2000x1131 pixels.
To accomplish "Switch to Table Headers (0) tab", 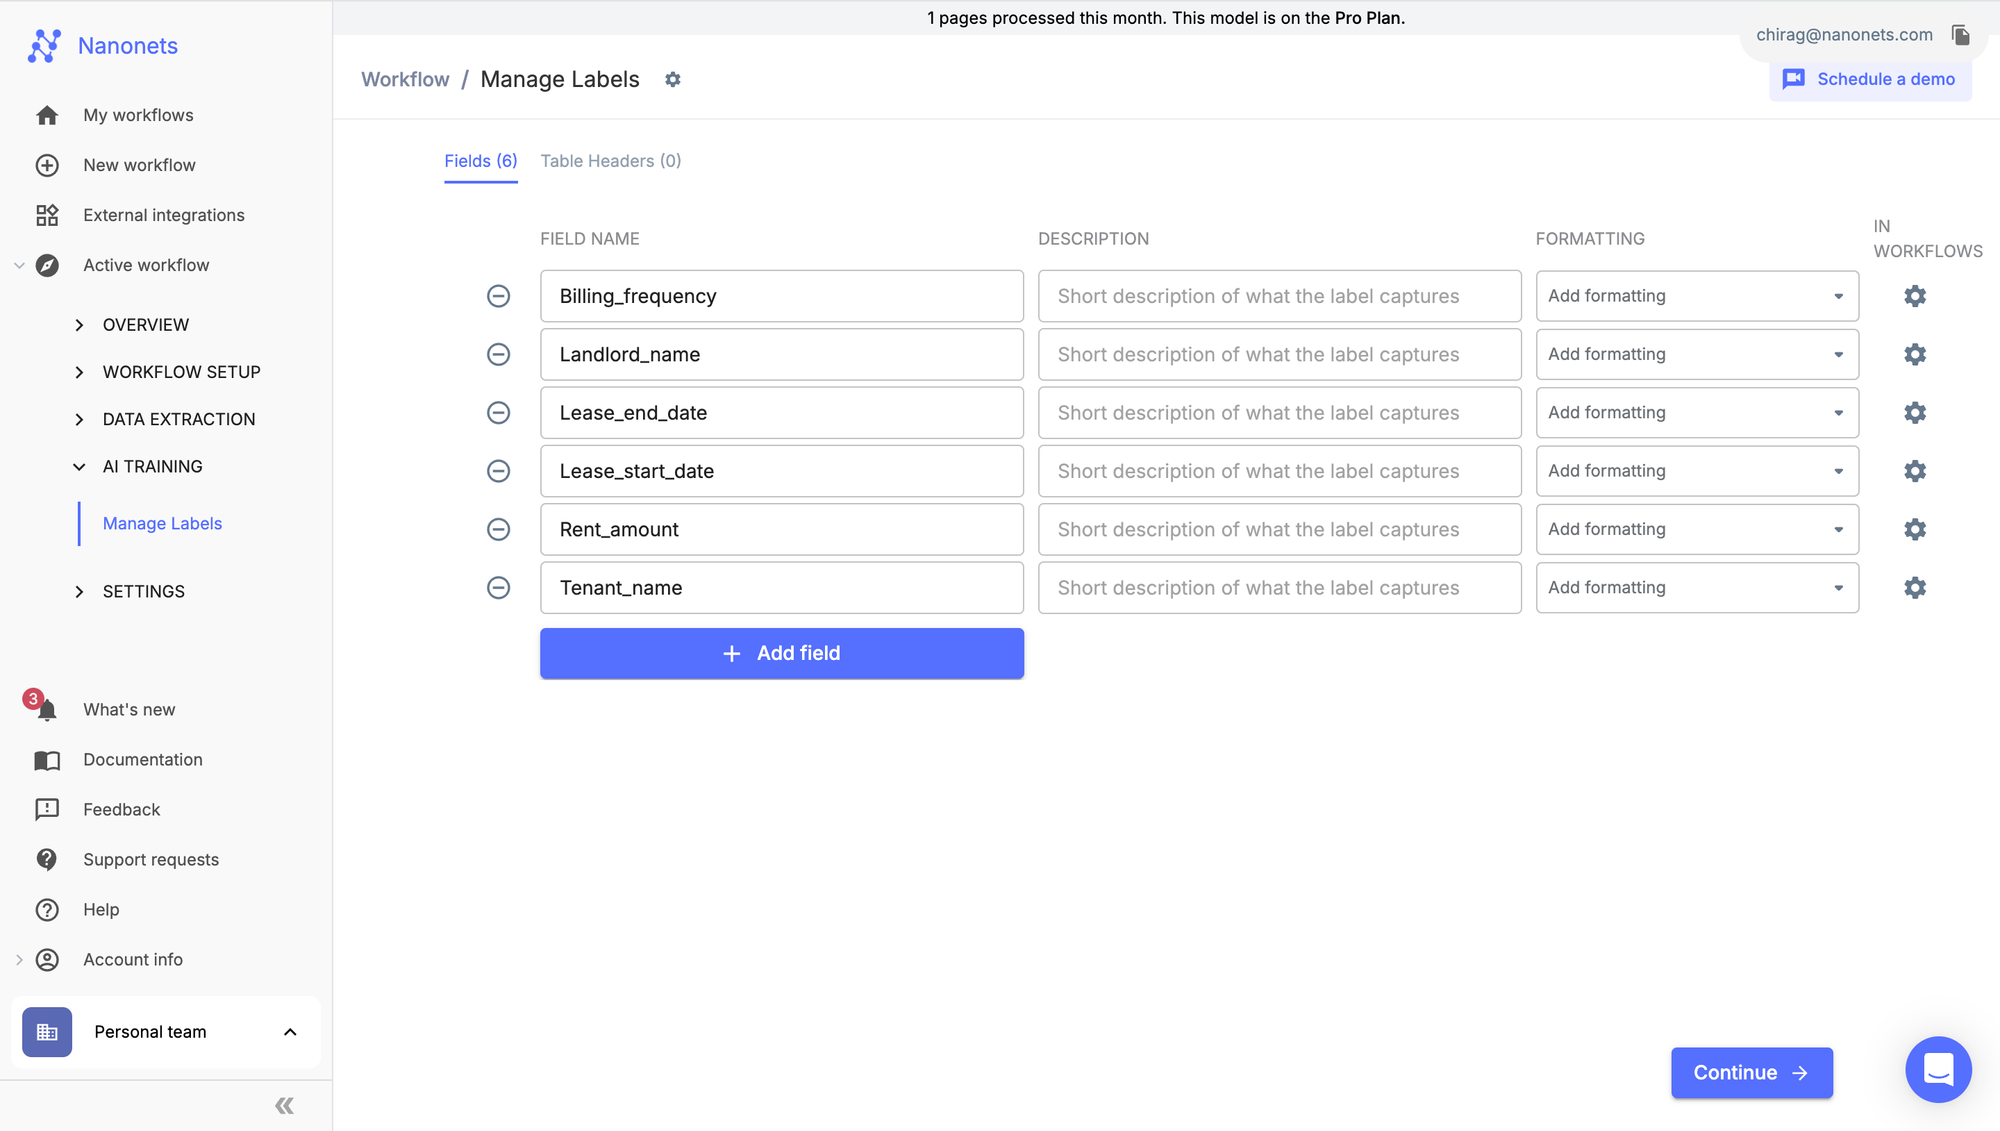I will (611, 161).
